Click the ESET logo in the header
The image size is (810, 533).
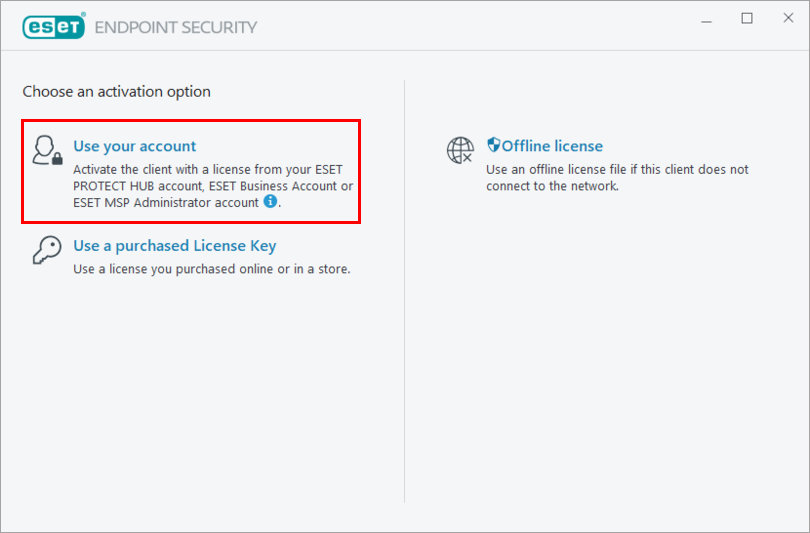(54, 27)
